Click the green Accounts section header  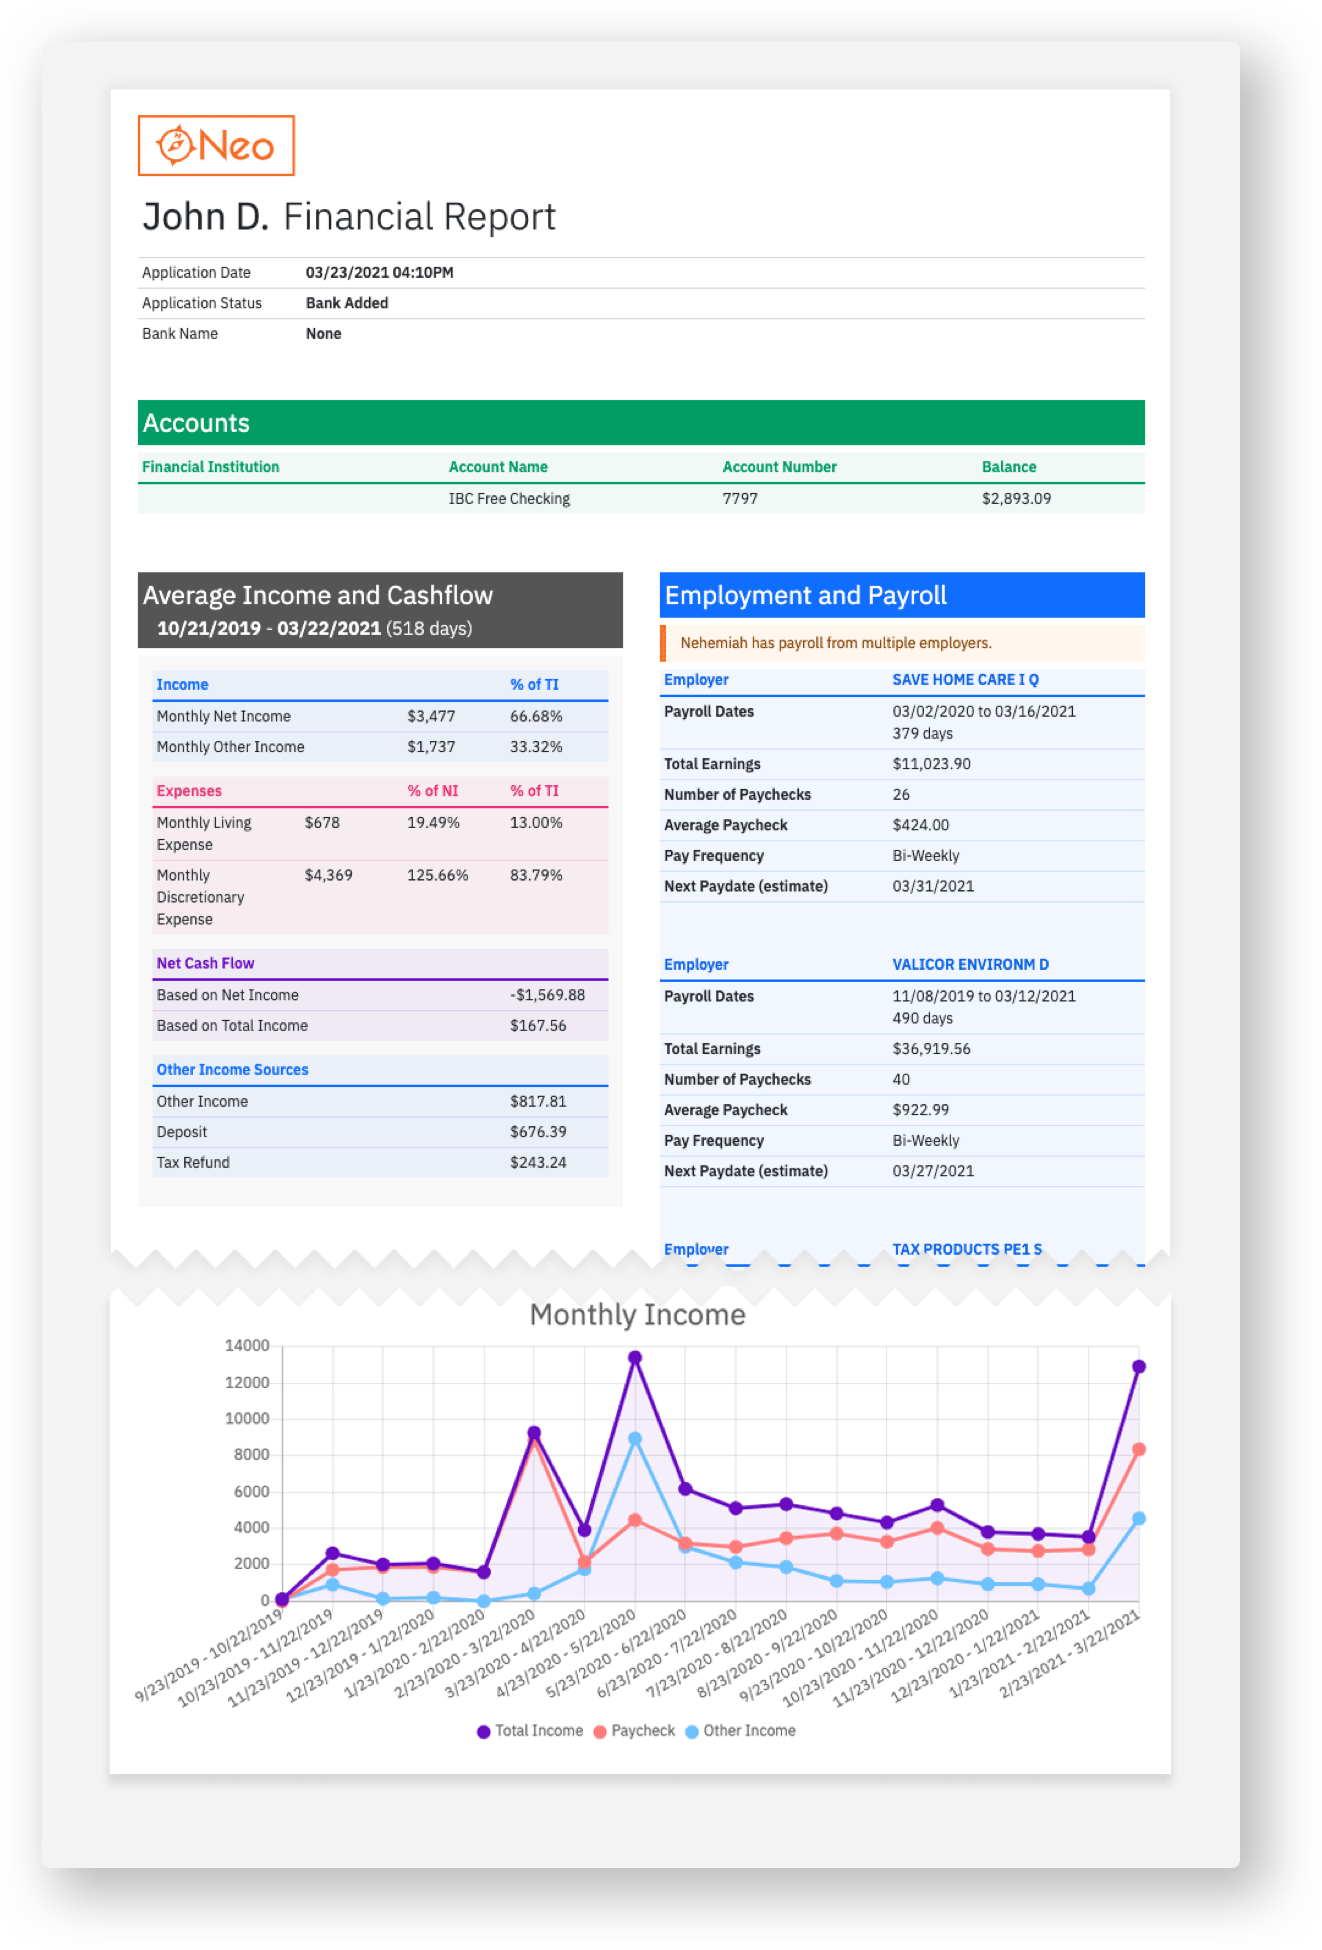(640, 423)
